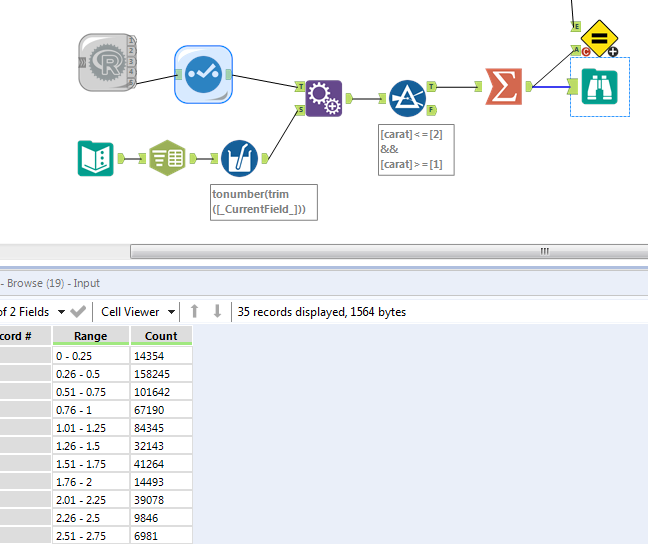This screenshot has height=544, width=648.
Task: Select the cell with range 2.51 - 2.75
Action: [x=91, y=536]
